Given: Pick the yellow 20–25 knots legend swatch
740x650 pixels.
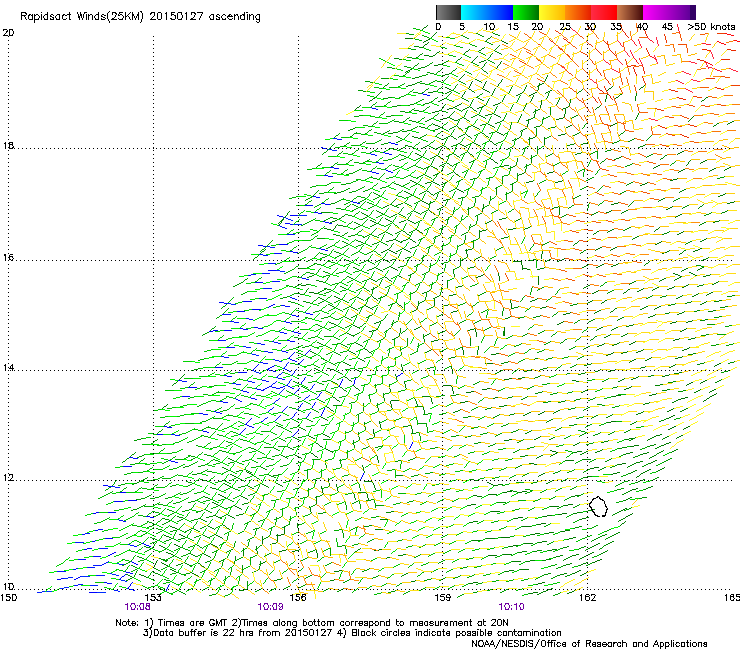Looking at the screenshot, I should 552,12.
